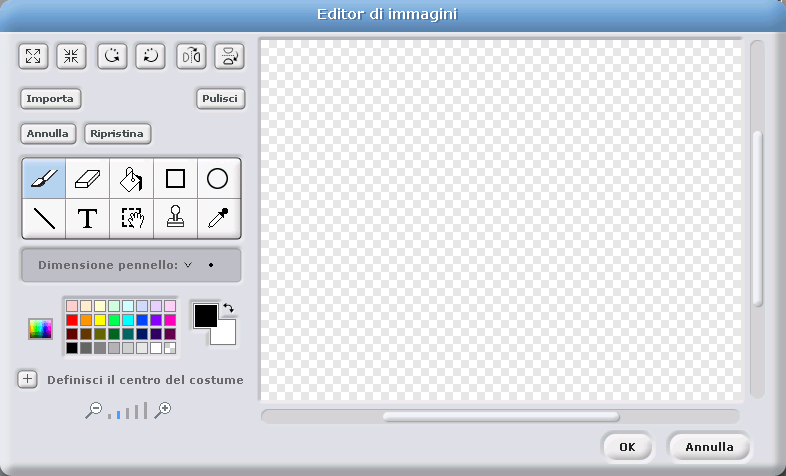Pick the magenta palette swatch
The height and width of the screenshot is (476, 786).
[x=170, y=320]
